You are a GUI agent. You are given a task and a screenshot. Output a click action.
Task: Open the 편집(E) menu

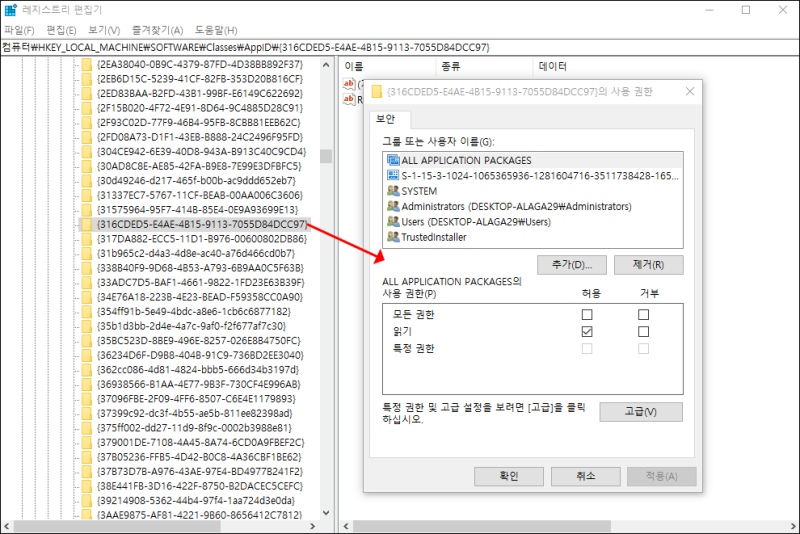tap(61, 31)
